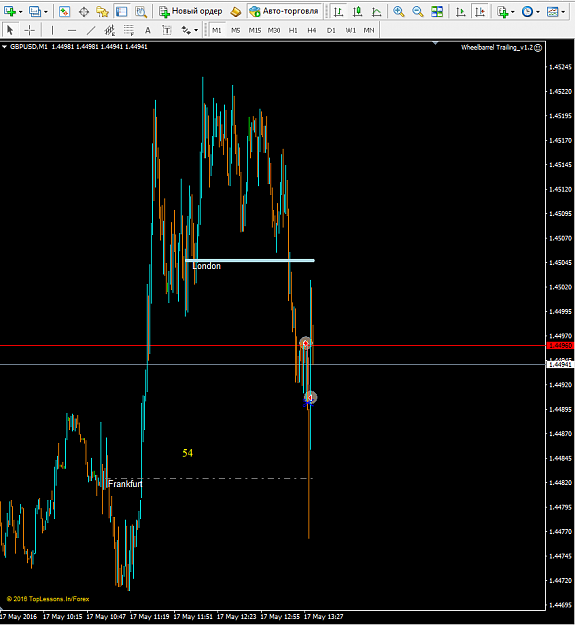Open the Templates dropdown arrow
This screenshot has width=575, height=625.
[563, 12]
